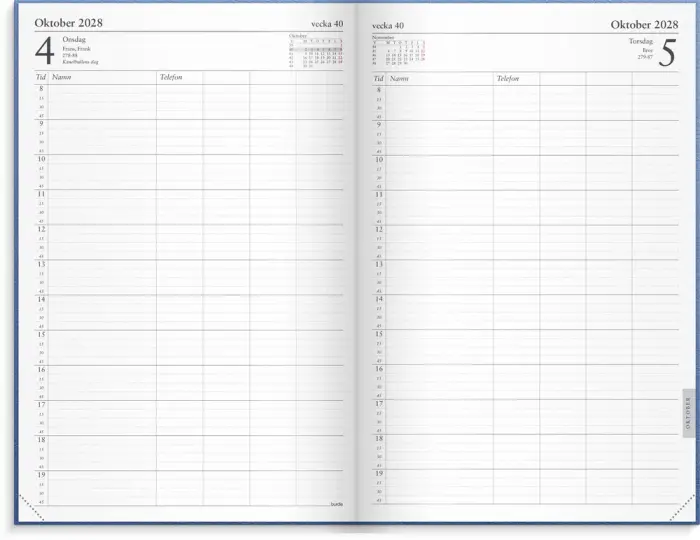The height and width of the screenshot is (540, 700).
Task: Click hour 8 label on Torsdag page
Action: 379,90
